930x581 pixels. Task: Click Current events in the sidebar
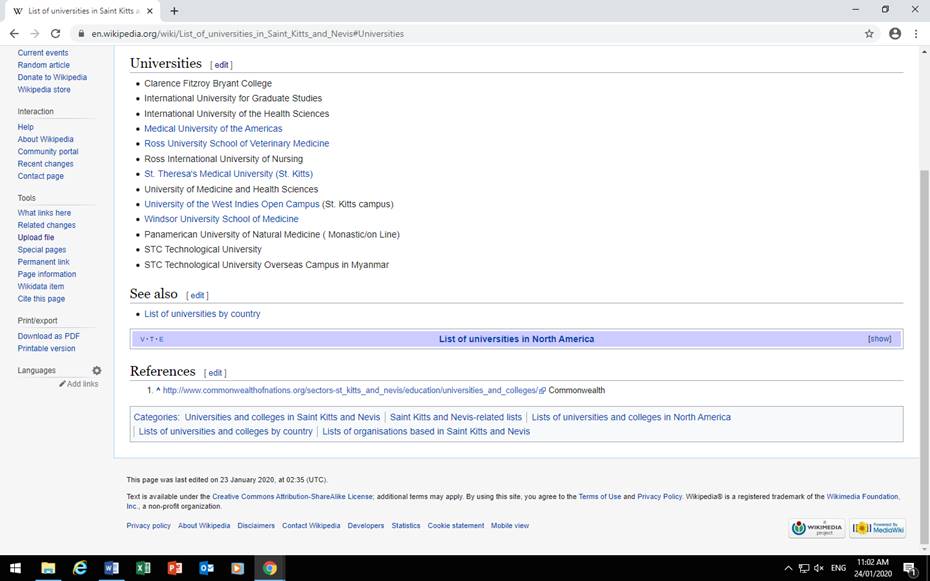43,53
